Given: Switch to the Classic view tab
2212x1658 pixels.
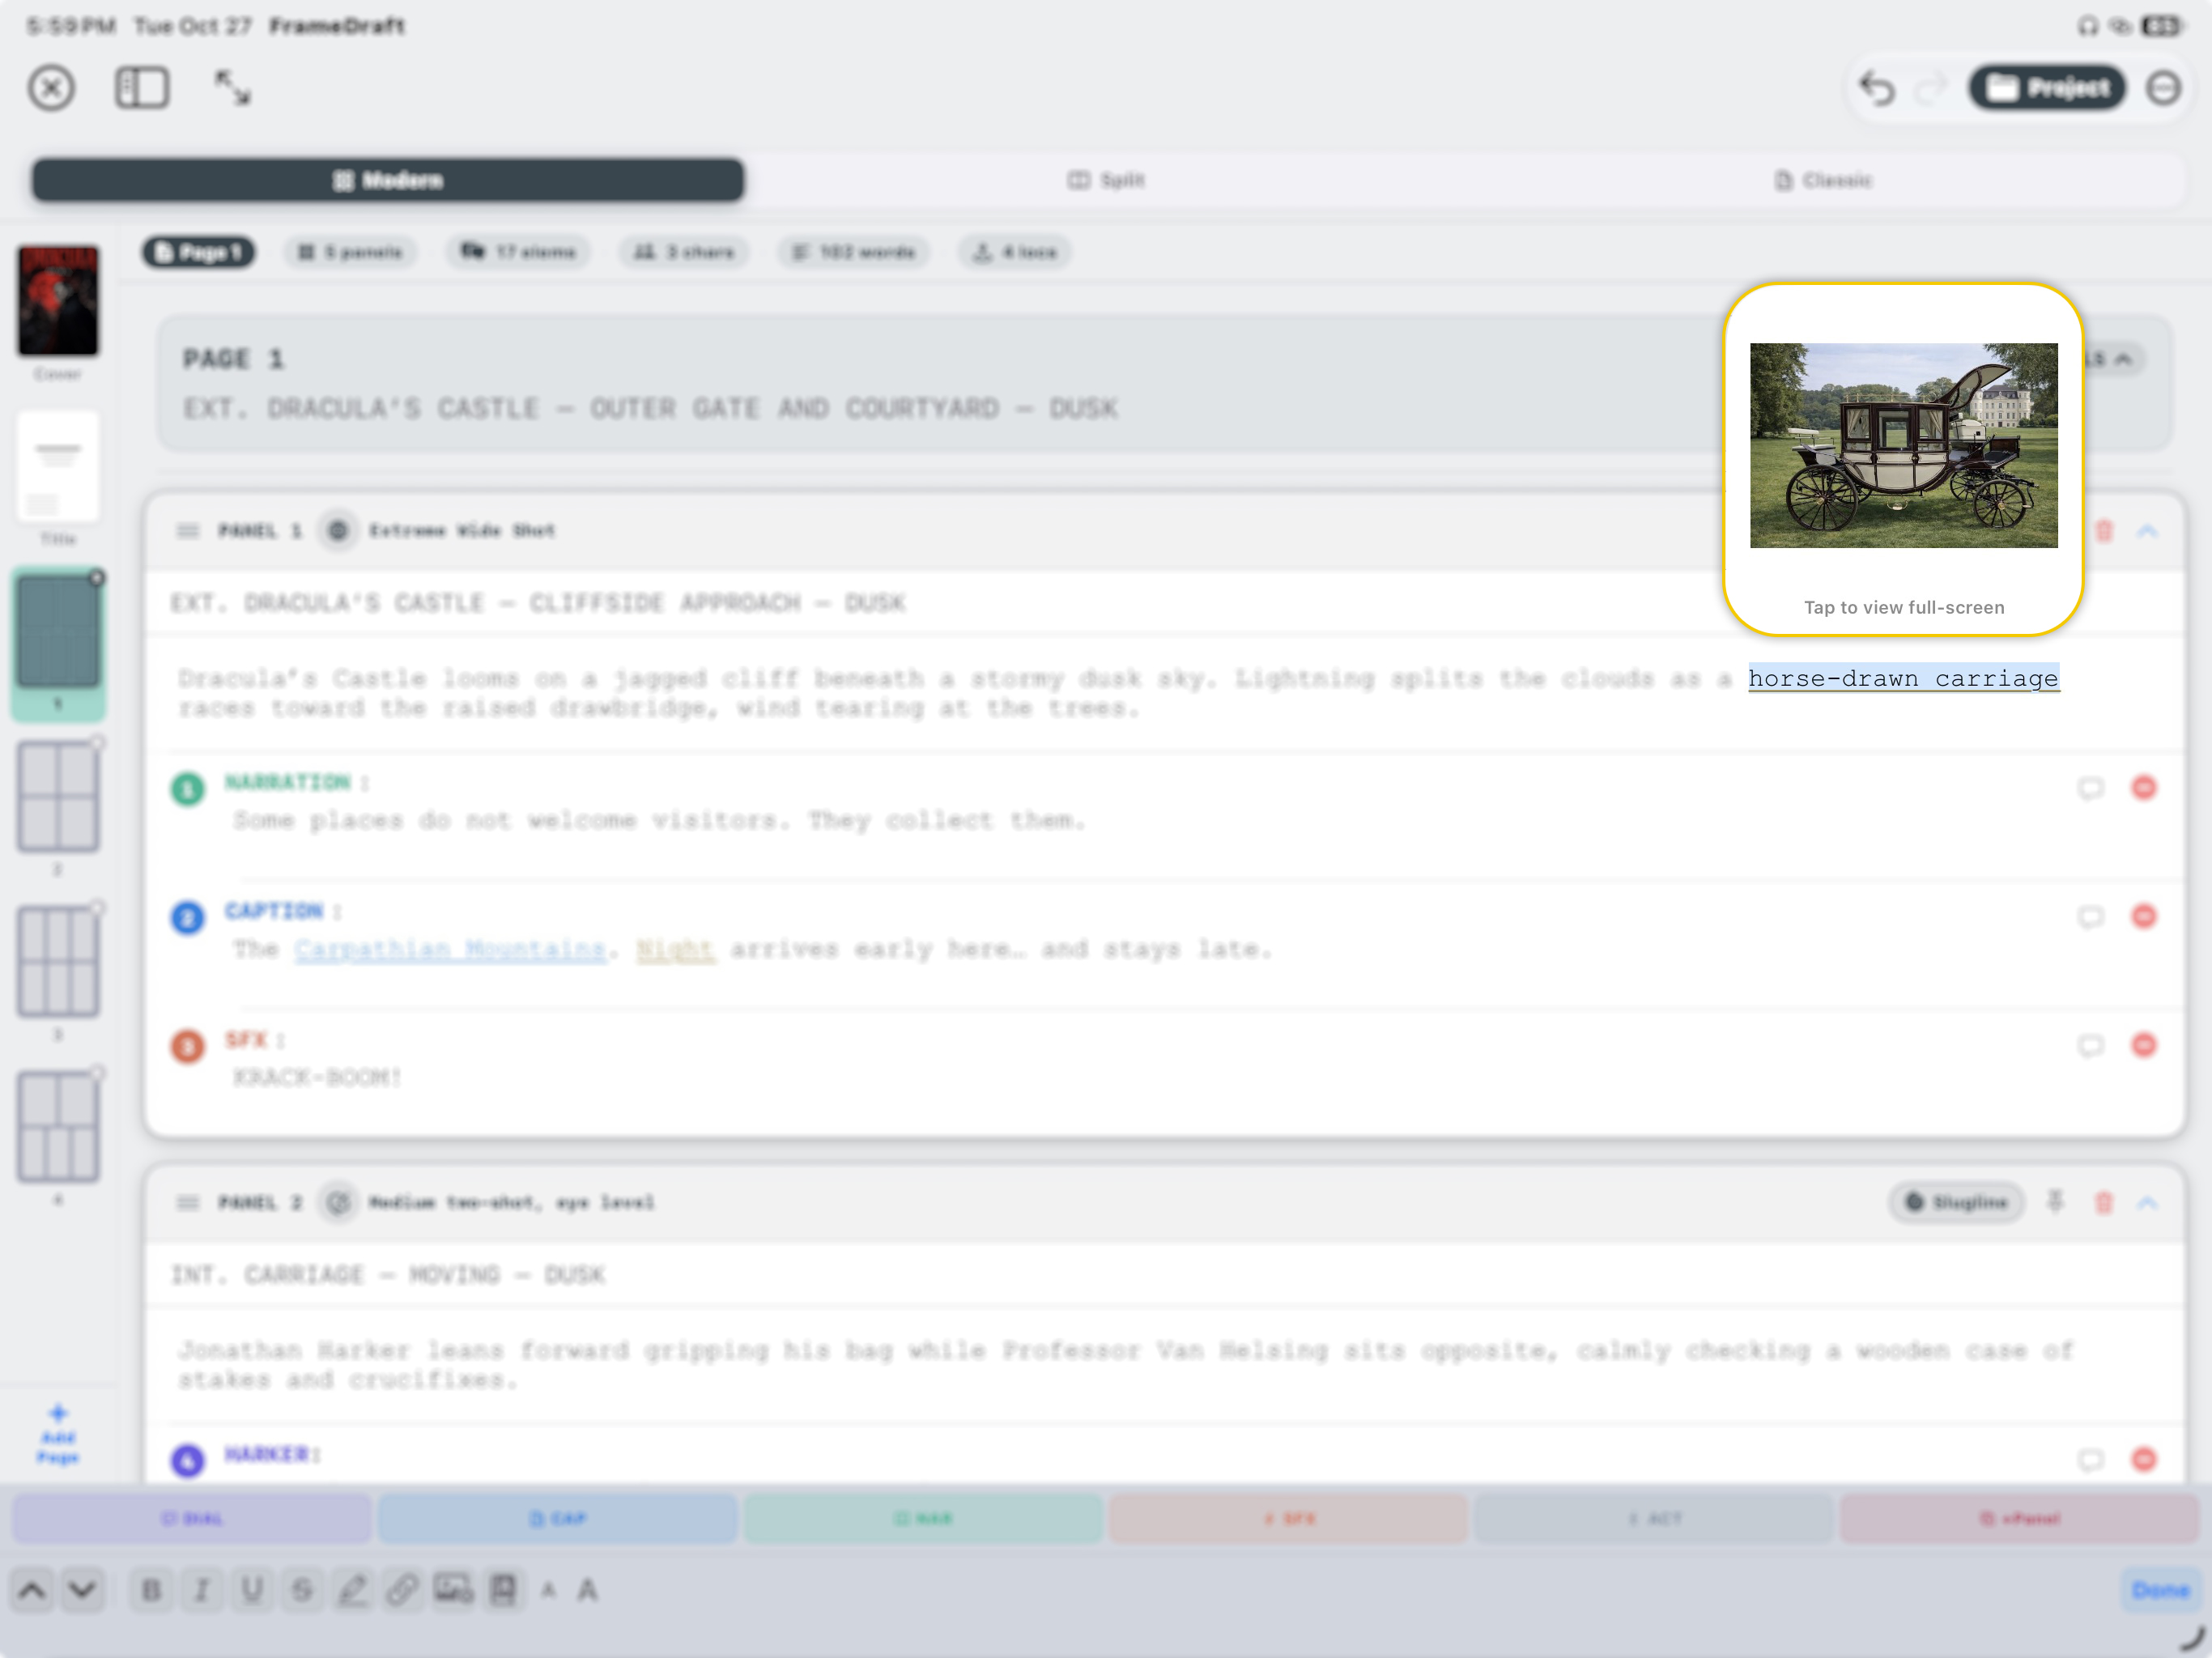Looking at the screenshot, I should [1824, 180].
